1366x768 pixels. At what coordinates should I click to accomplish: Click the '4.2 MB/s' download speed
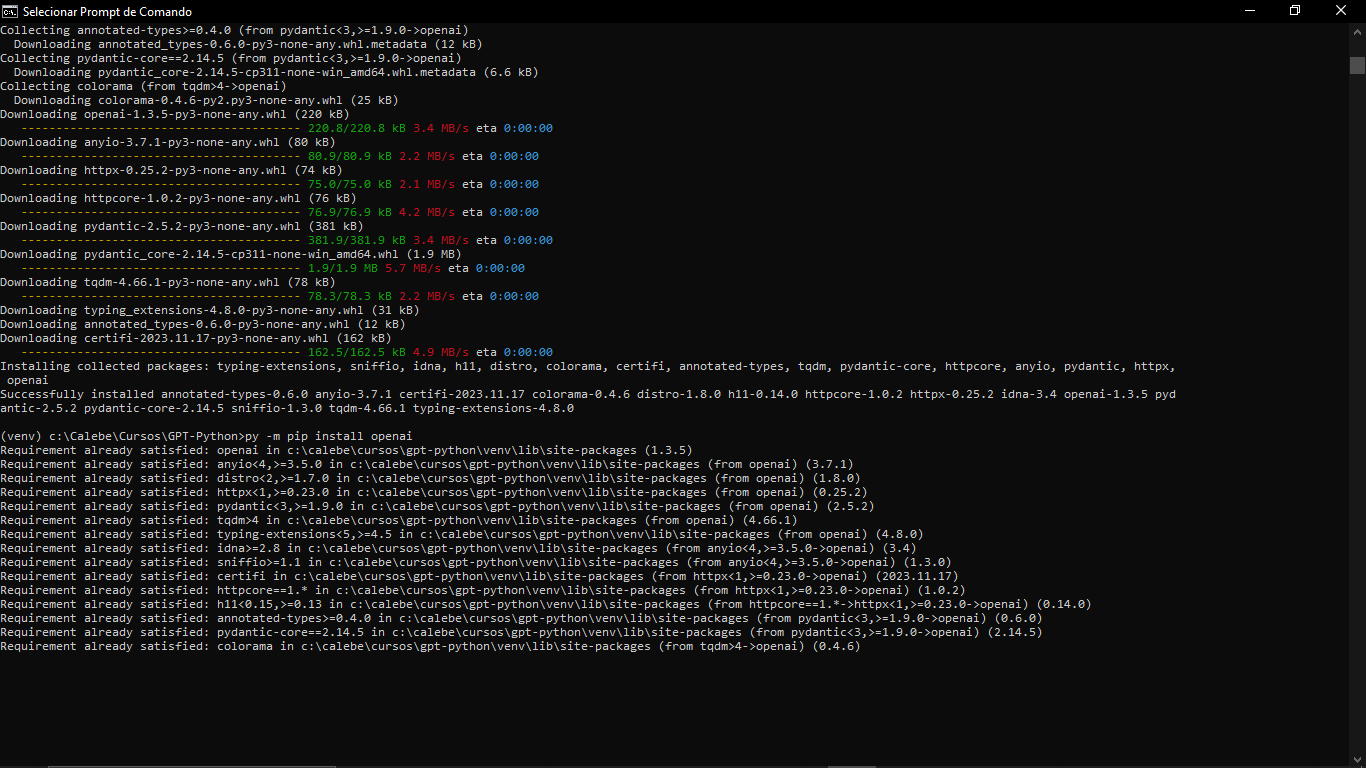pyautogui.click(x=427, y=212)
